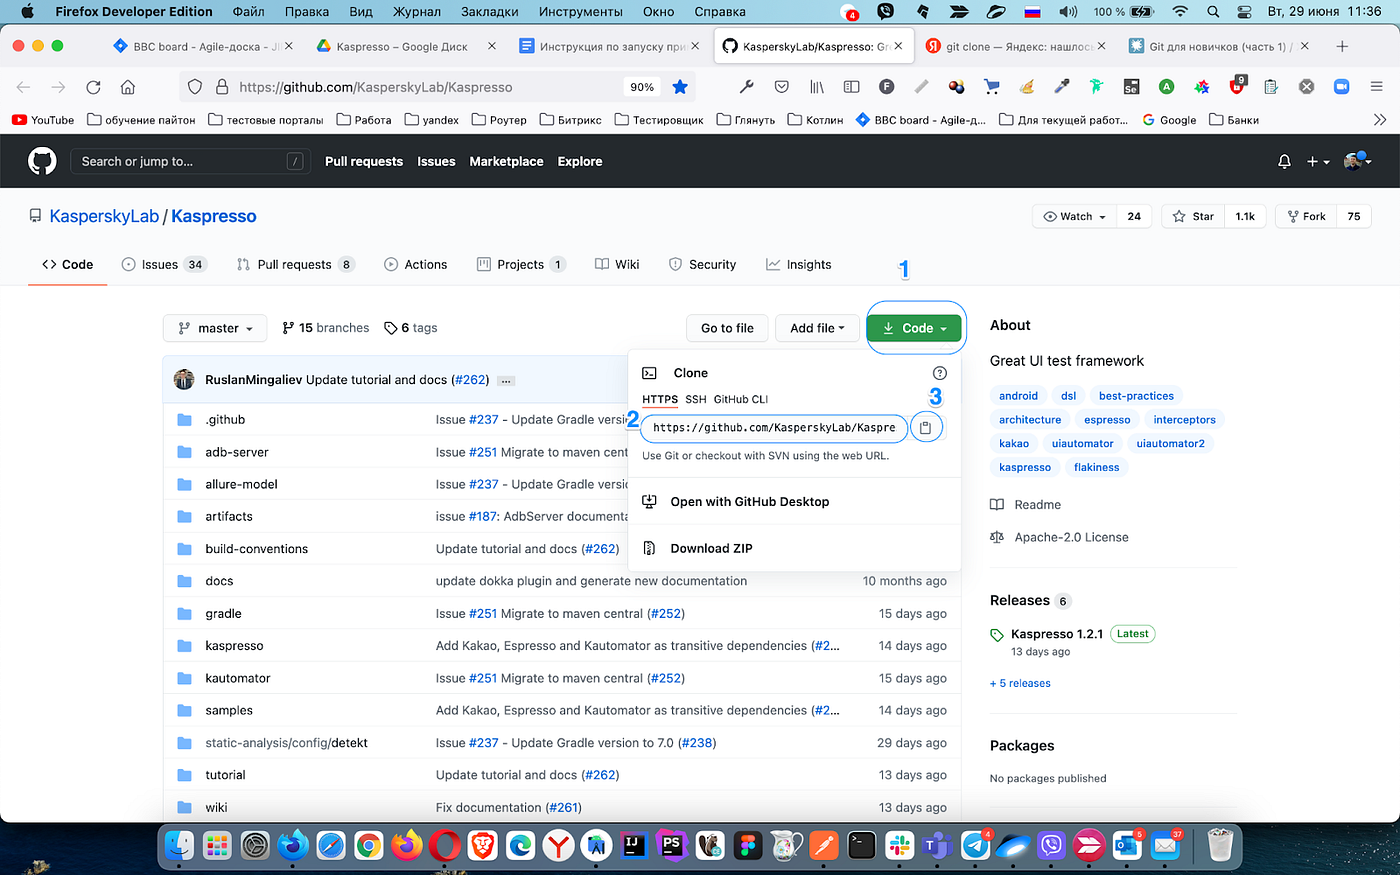1400x875 pixels.
Task: Open Security repository tab
Action: (702, 264)
